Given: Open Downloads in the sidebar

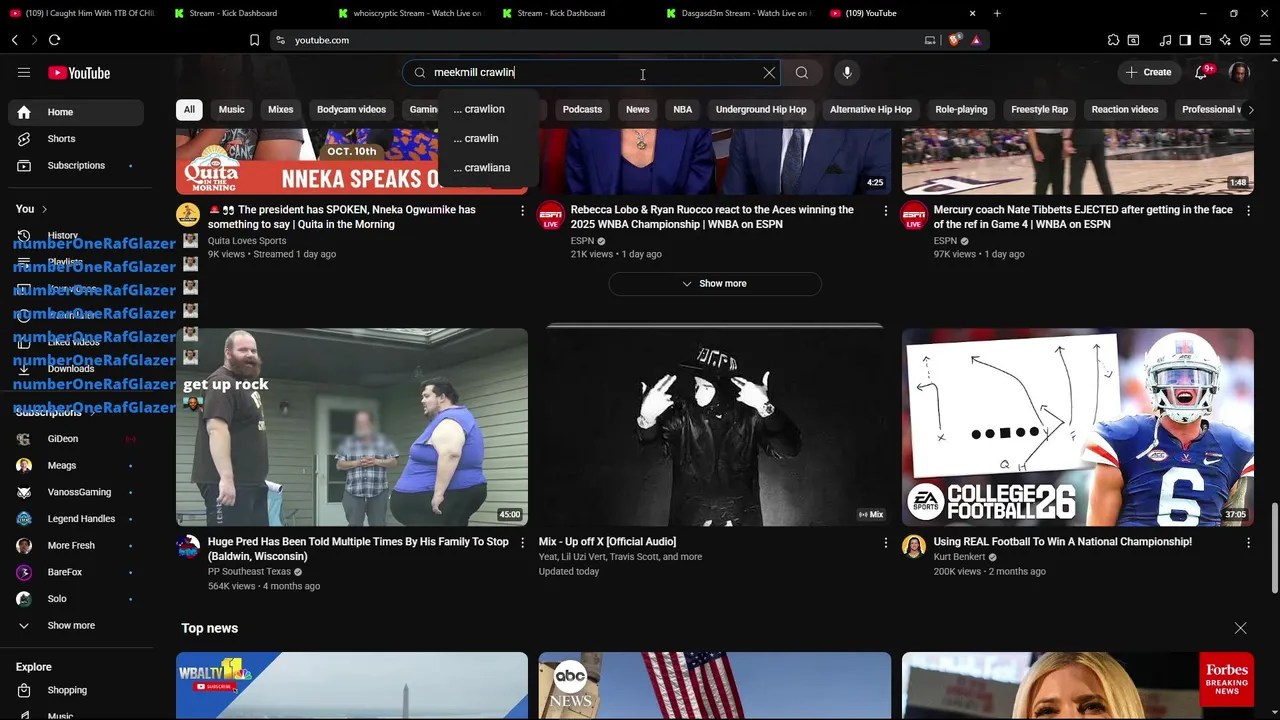Looking at the screenshot, I should pos(76,369).
